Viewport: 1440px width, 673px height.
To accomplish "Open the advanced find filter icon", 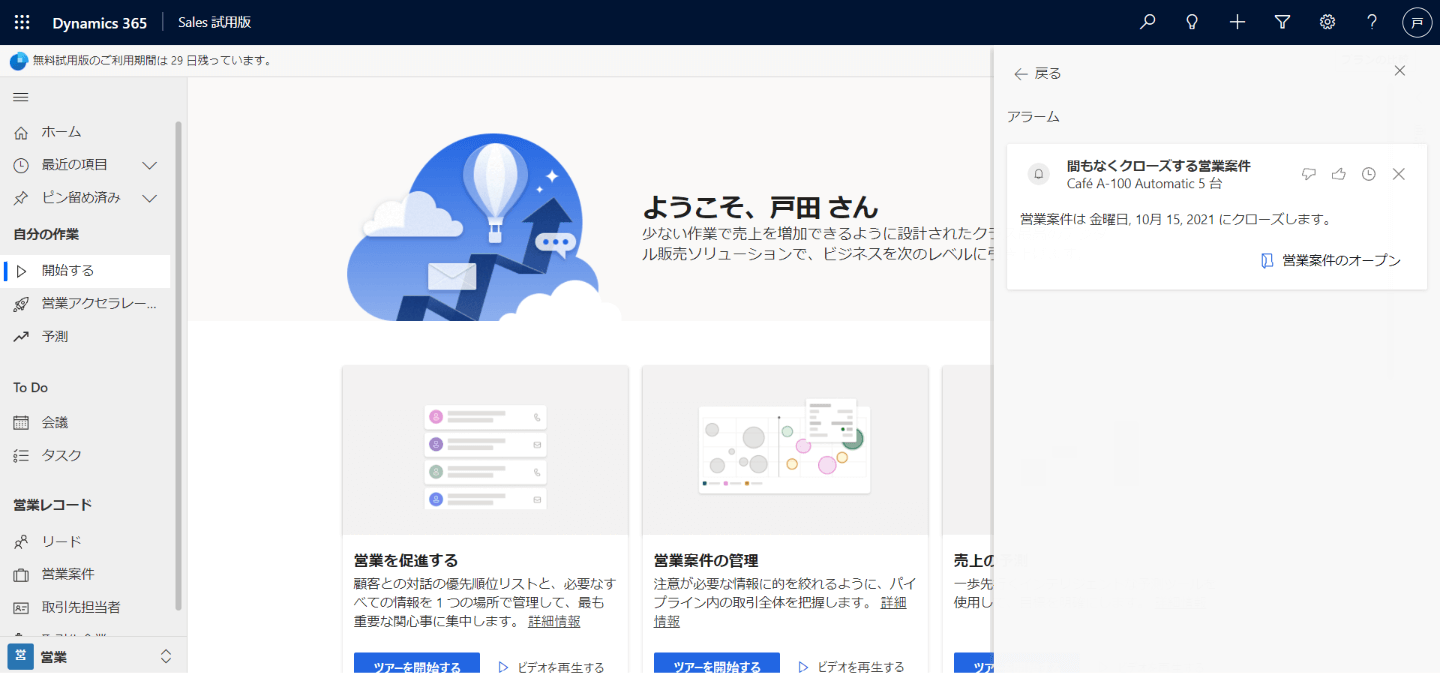I will (1282, 22).
